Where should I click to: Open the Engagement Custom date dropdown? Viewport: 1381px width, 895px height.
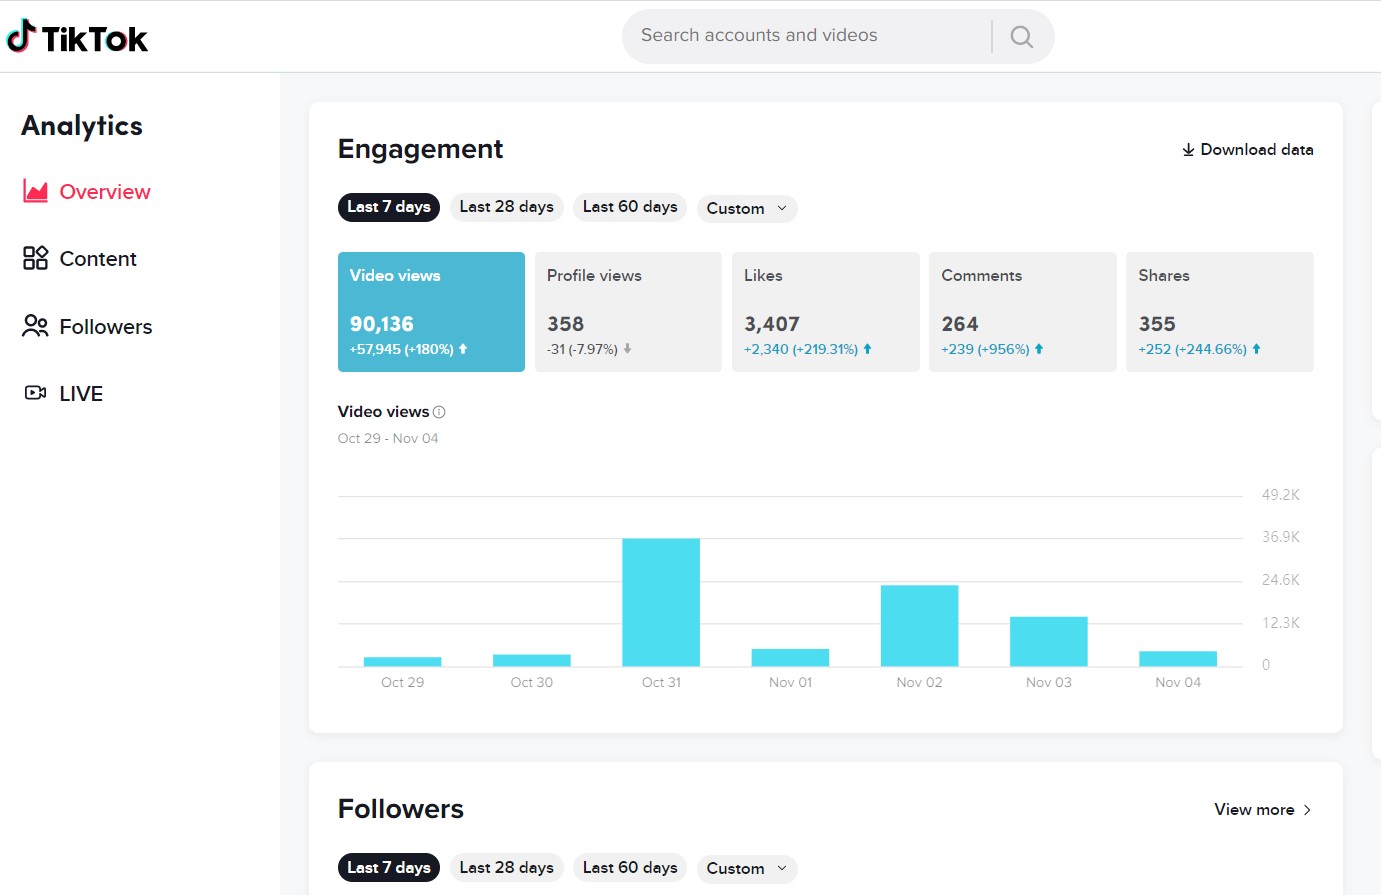click(x=747, y=208)
